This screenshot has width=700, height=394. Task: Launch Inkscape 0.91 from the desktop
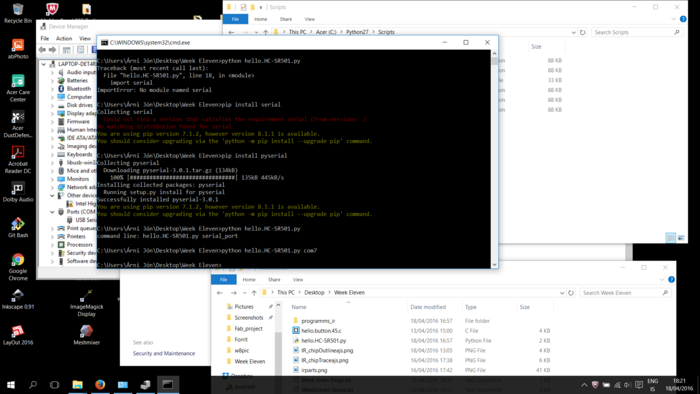click(x=18, y=299)
